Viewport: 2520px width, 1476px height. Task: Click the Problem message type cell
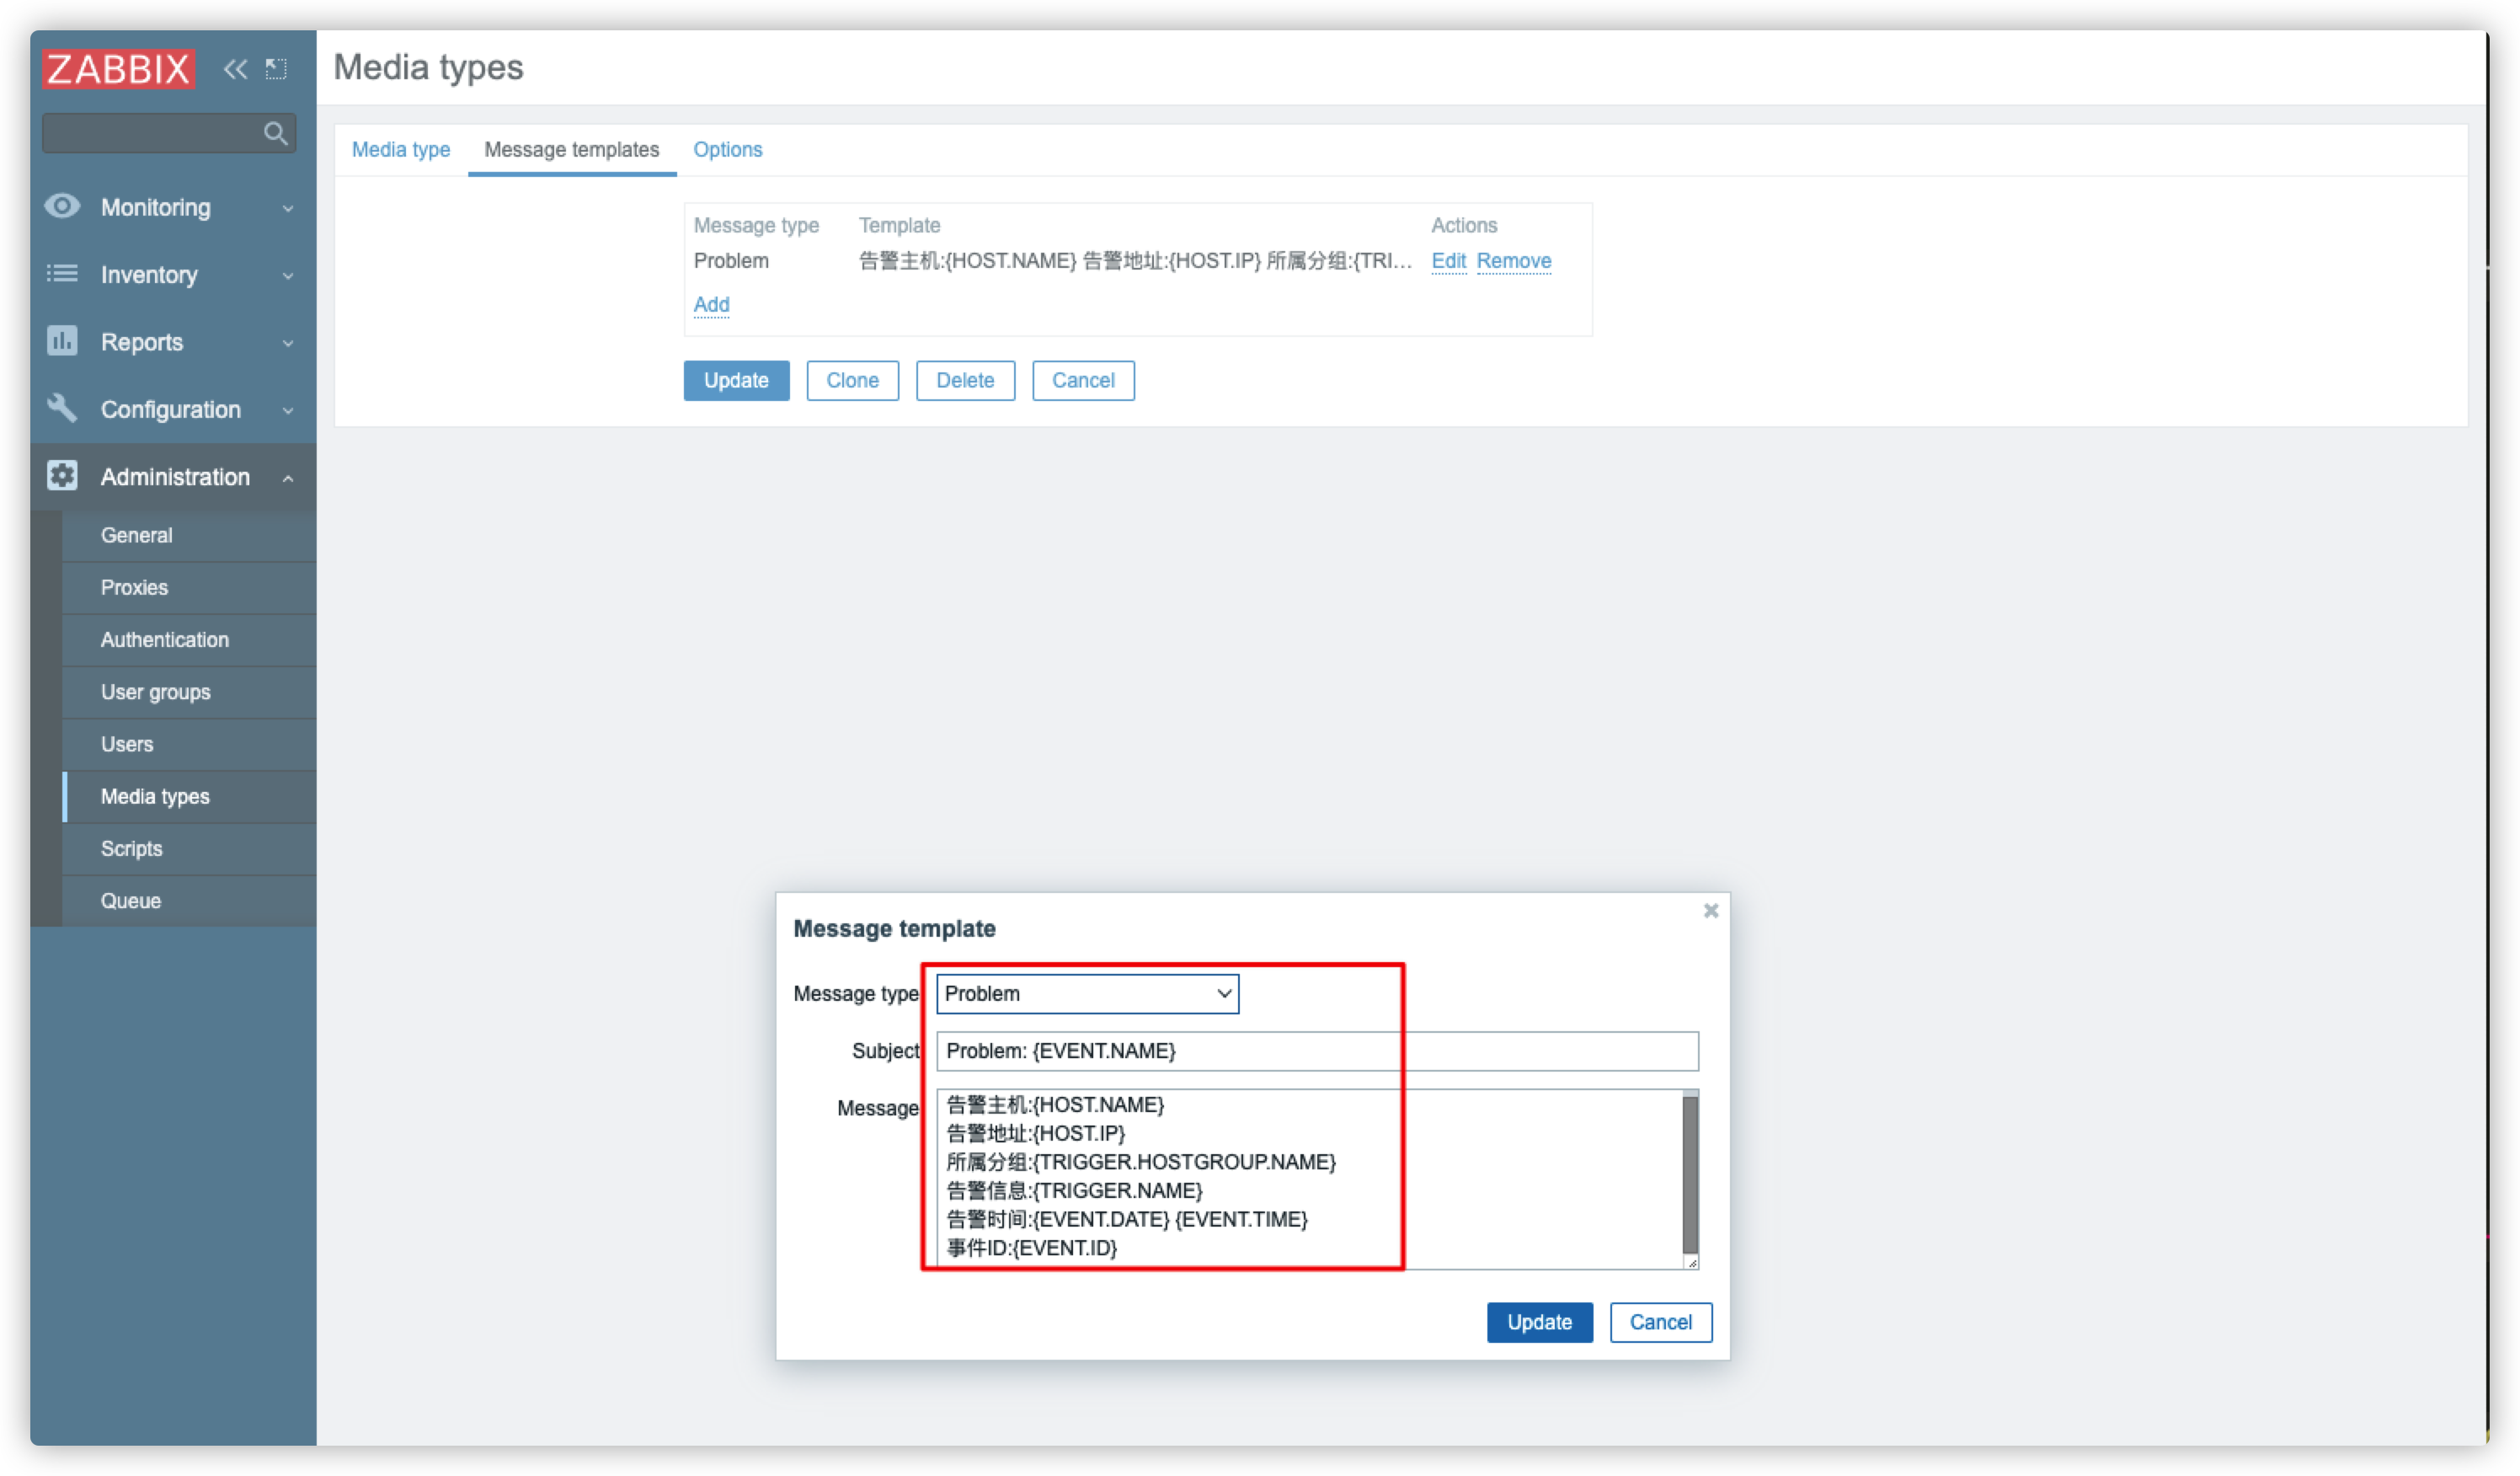coord(731,261)
